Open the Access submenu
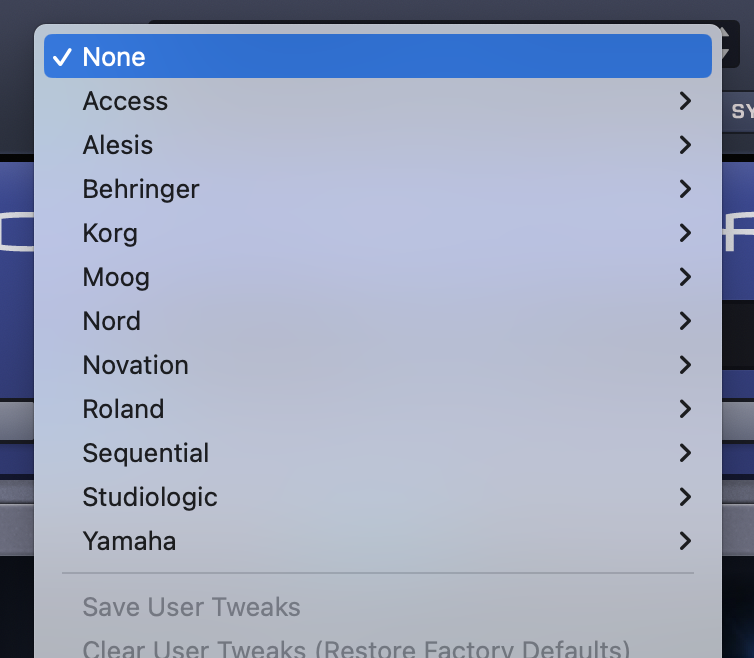 (x=125, y=101)
